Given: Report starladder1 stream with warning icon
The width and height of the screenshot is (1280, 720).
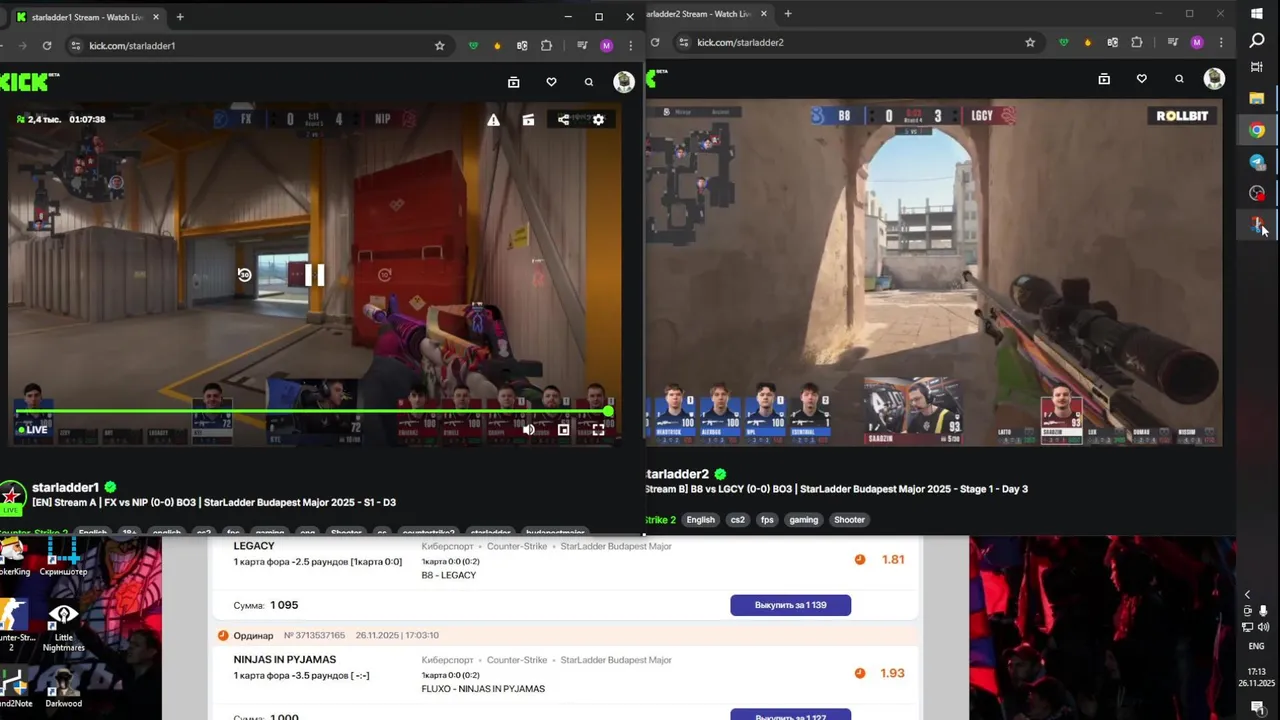Looking at the screenshot, I should pyautogui.click(x=493, y=120).
